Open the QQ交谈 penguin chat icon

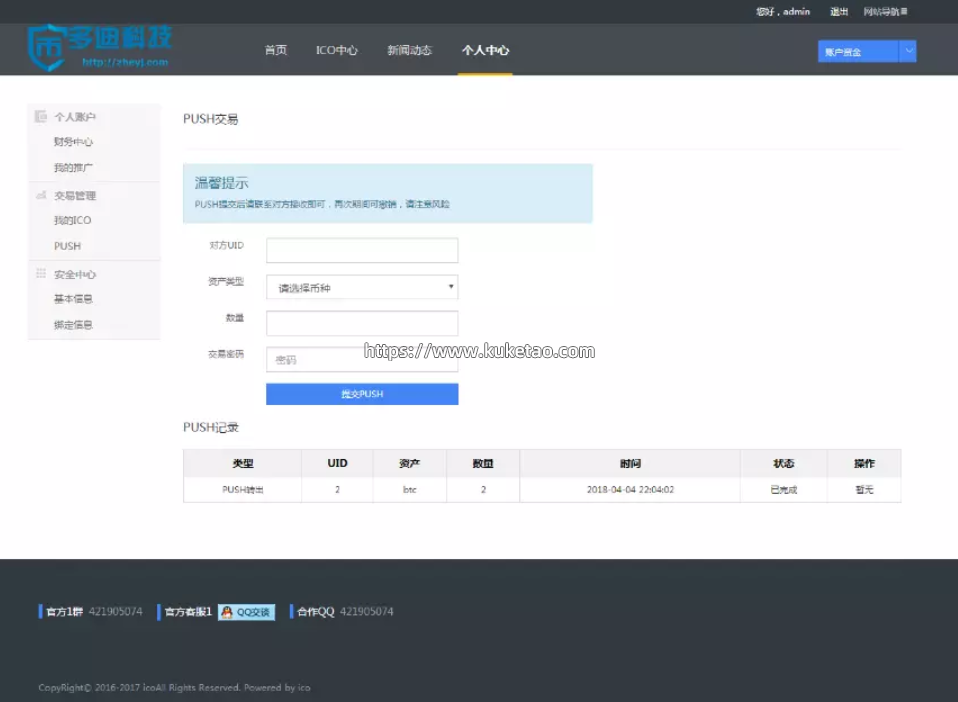pyautogui.click(x=227, y=612)
